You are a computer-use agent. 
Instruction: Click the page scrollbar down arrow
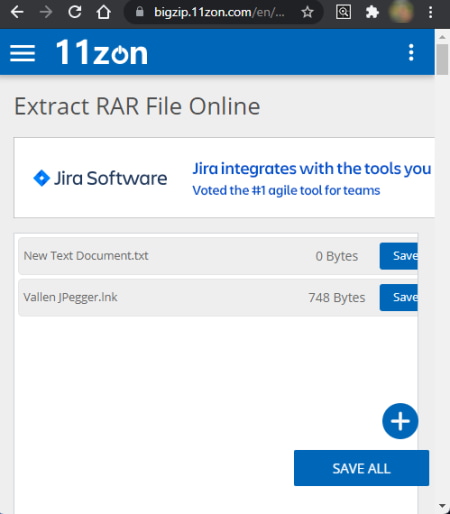(442, 506)
